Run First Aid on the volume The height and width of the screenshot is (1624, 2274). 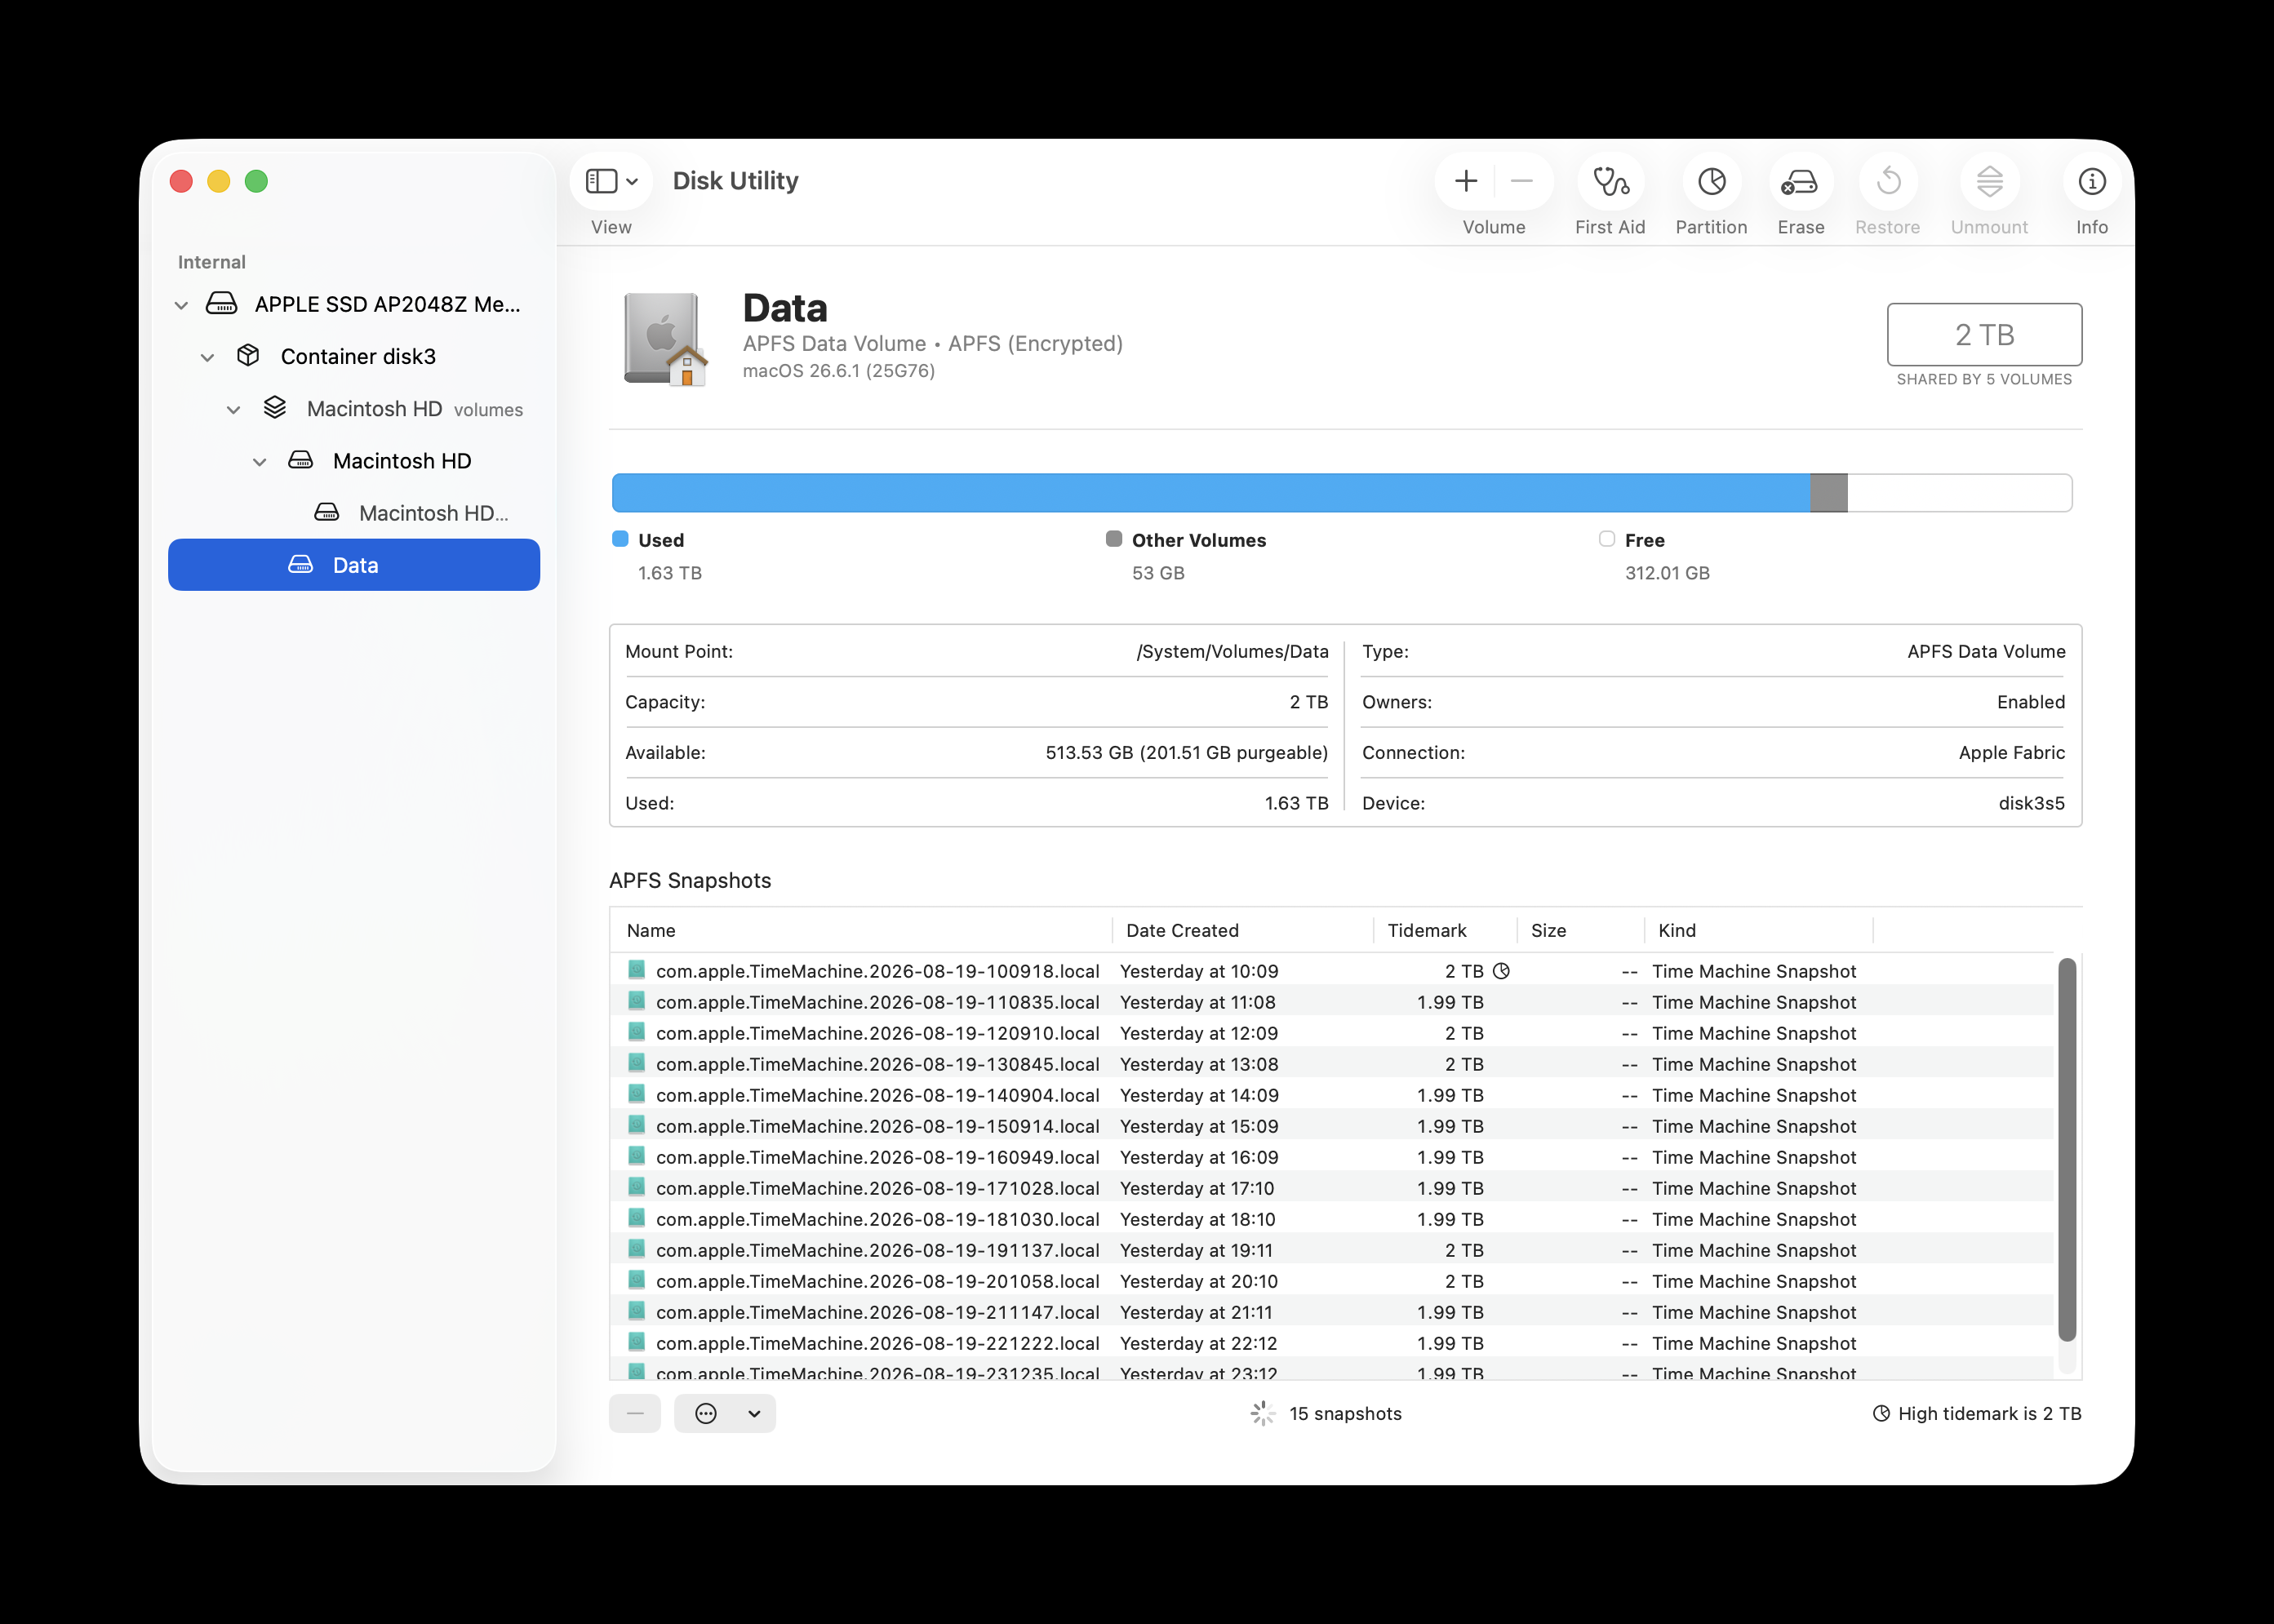point(1610,181)
